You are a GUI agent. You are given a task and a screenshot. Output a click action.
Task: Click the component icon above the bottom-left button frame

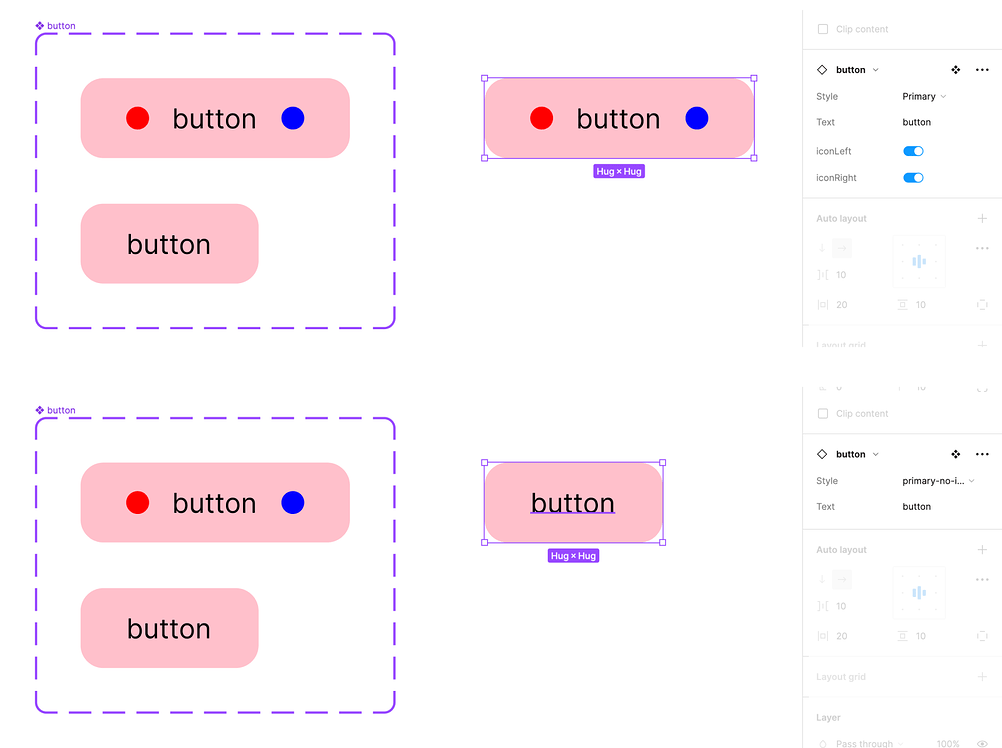pos(40,410)
